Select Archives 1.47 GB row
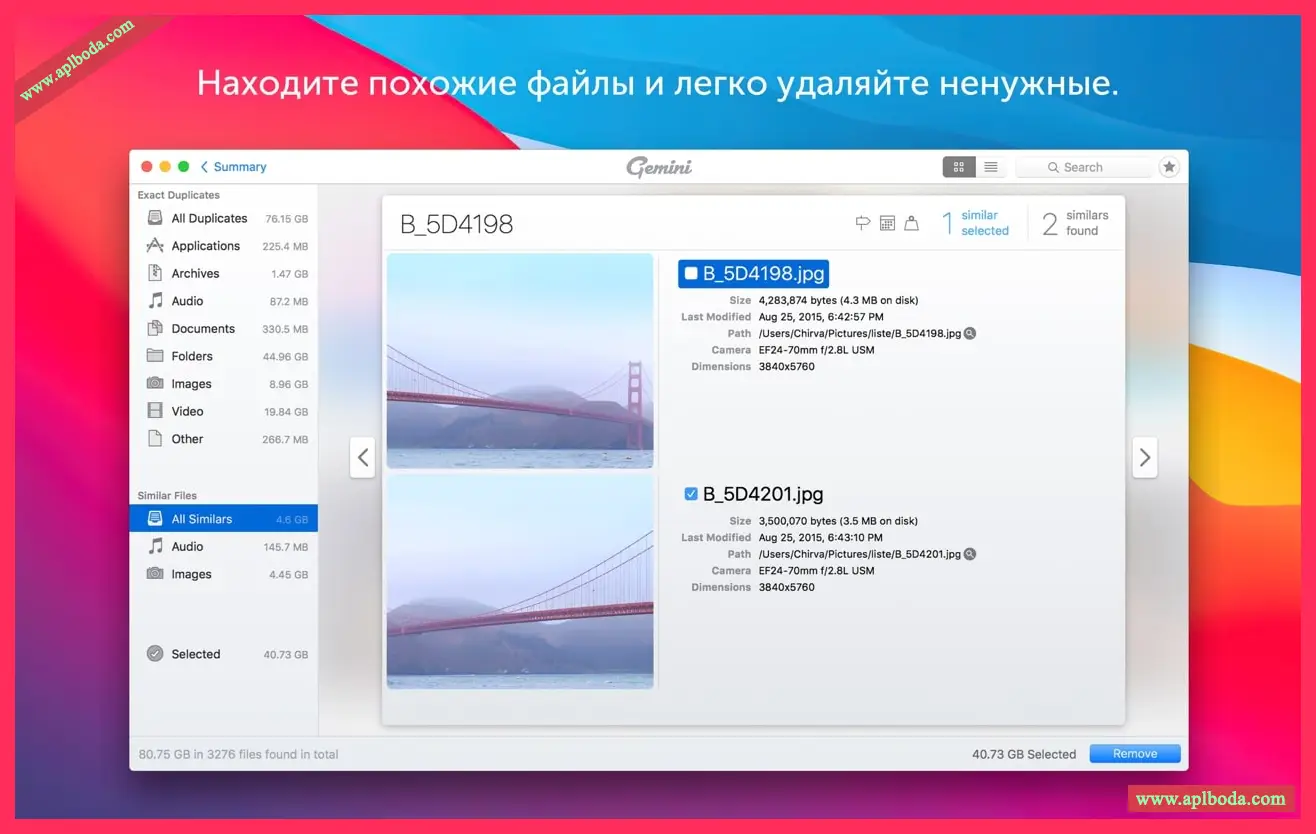This screenshot has width=1316, height=834. pos(224,273)
